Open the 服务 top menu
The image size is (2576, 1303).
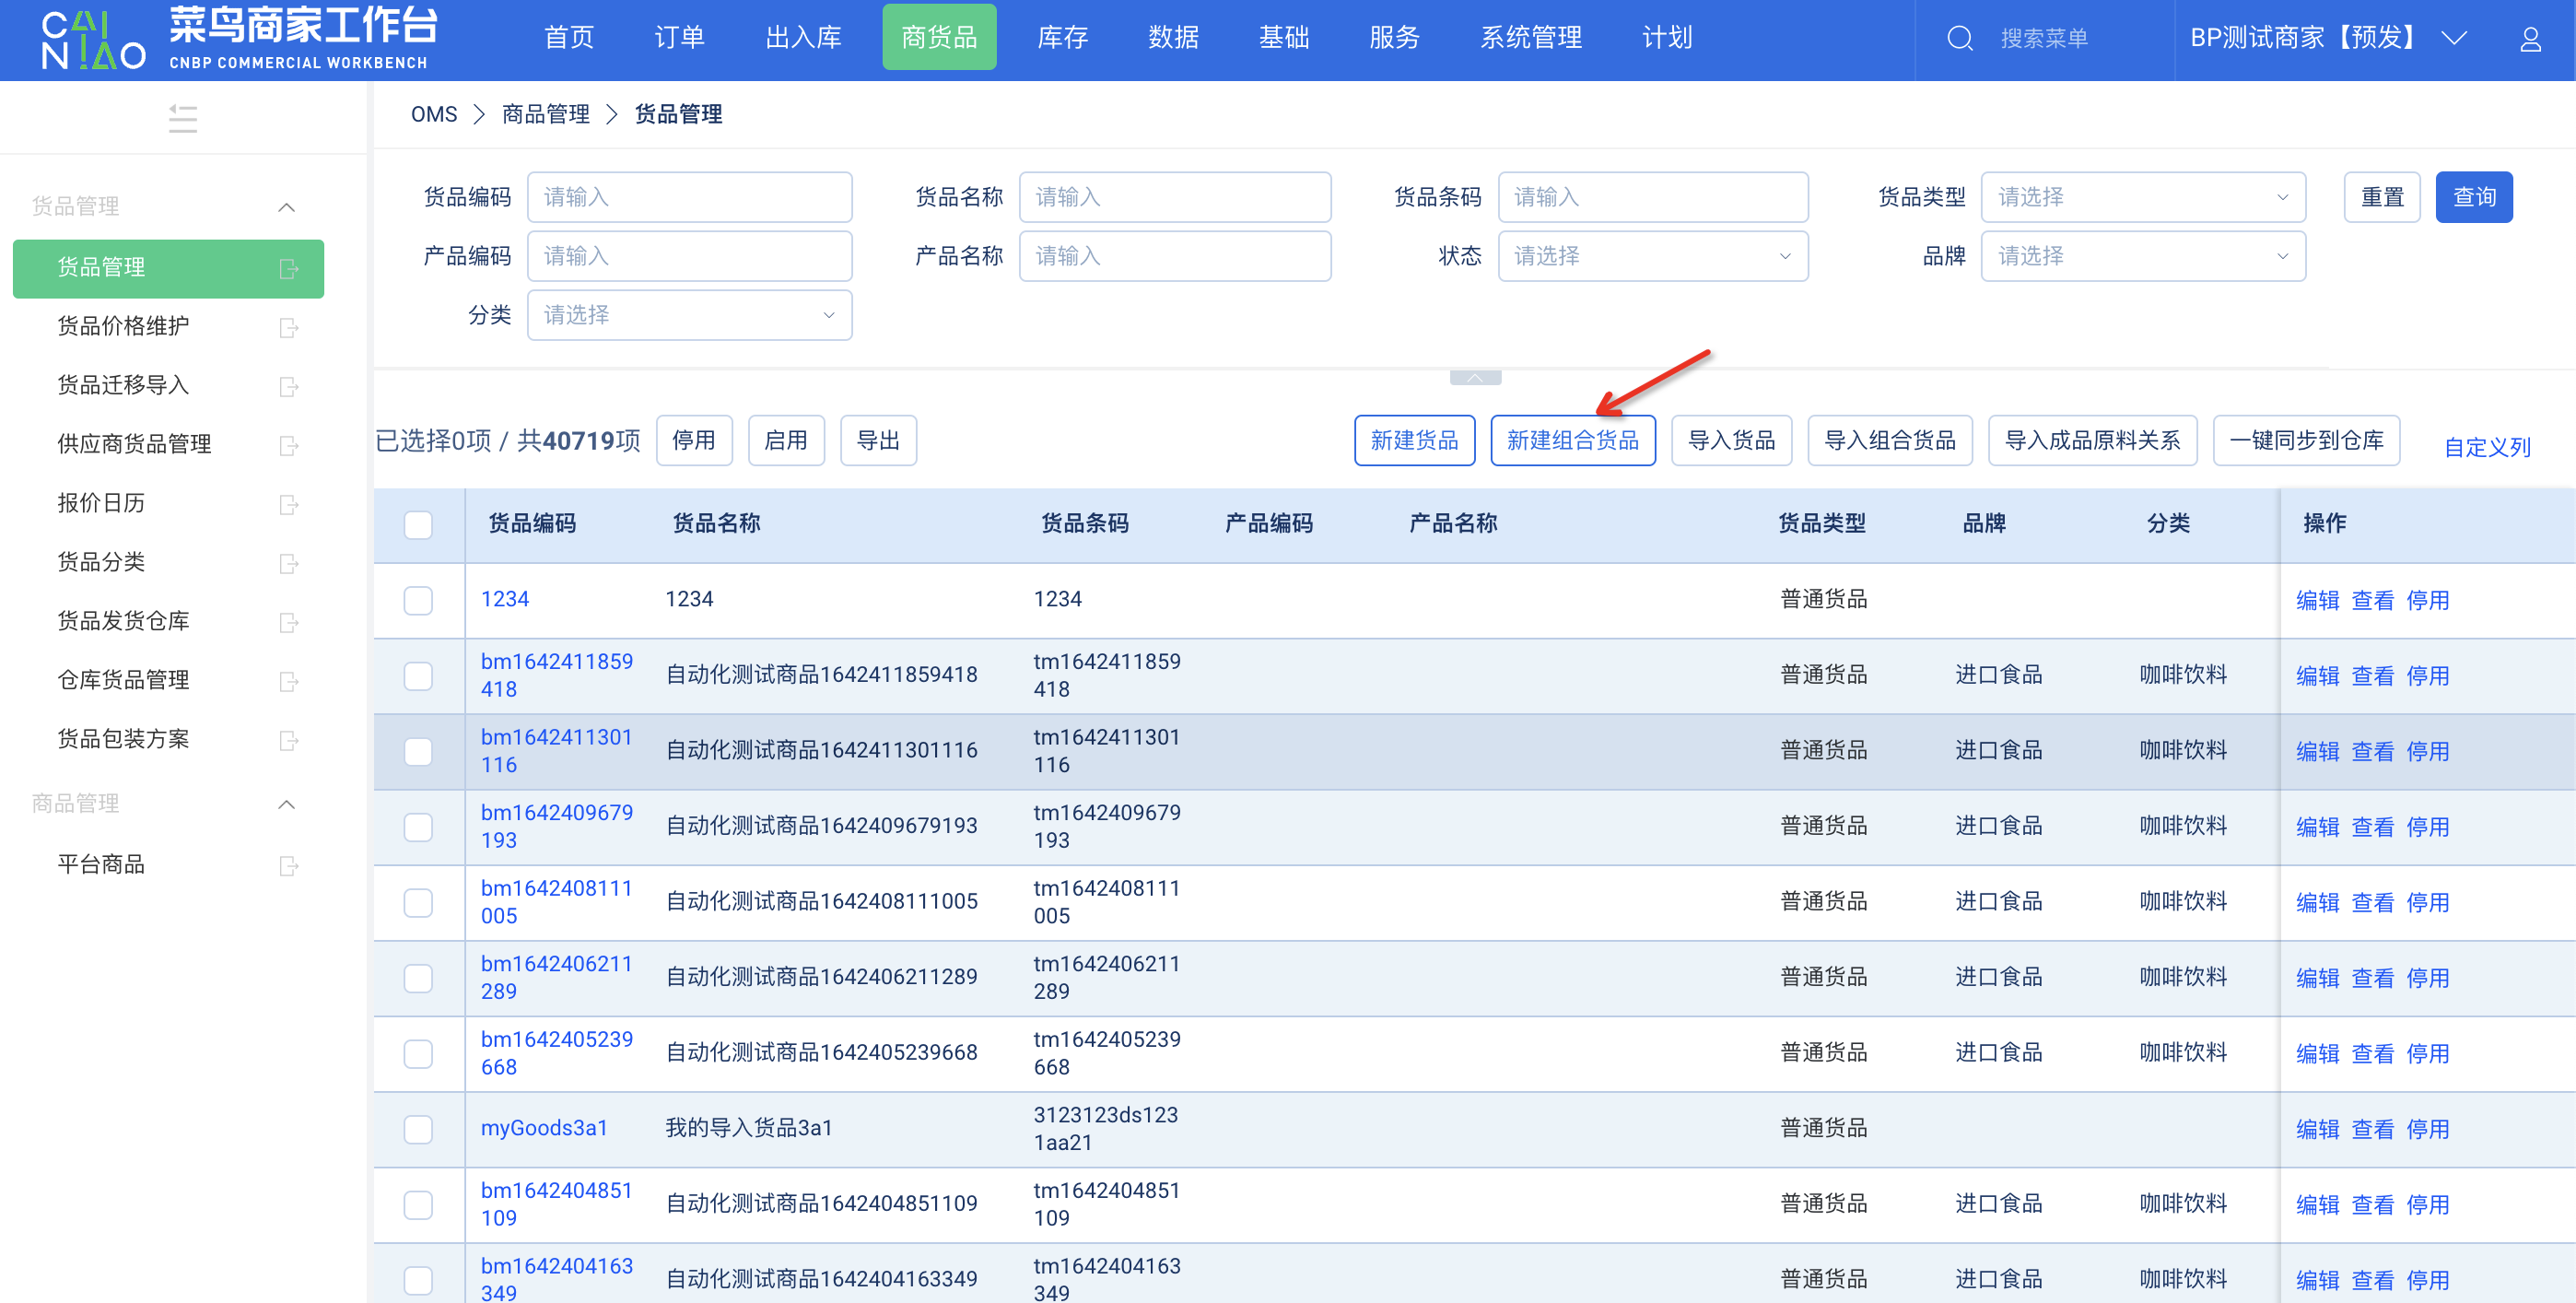point(1394,38)
